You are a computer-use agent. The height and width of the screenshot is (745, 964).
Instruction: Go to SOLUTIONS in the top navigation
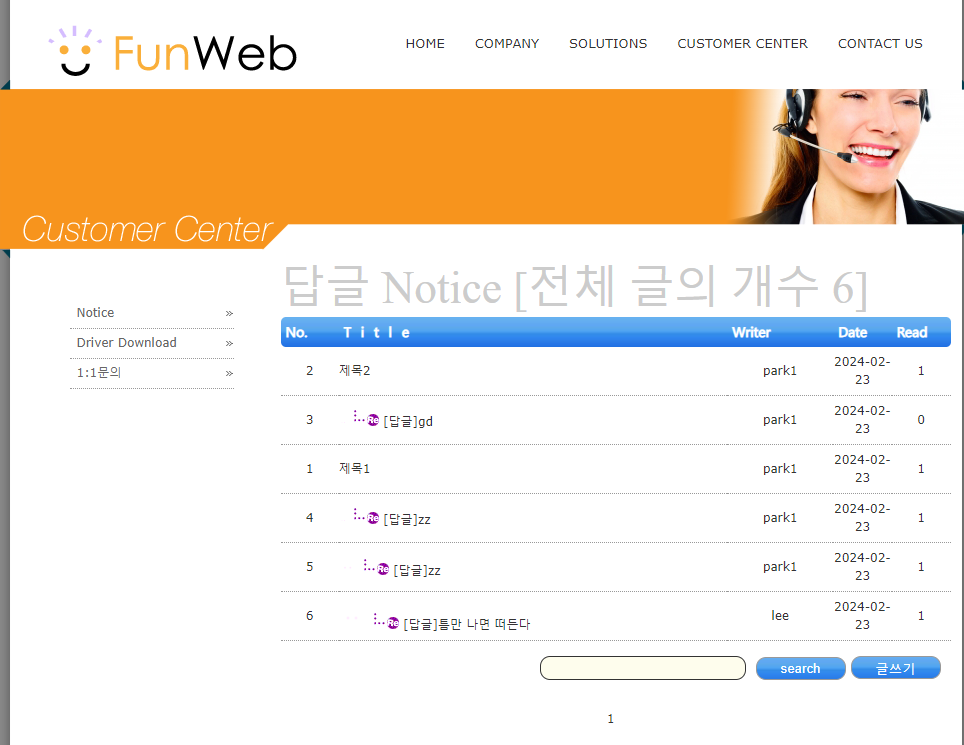[x=608, y=44]
